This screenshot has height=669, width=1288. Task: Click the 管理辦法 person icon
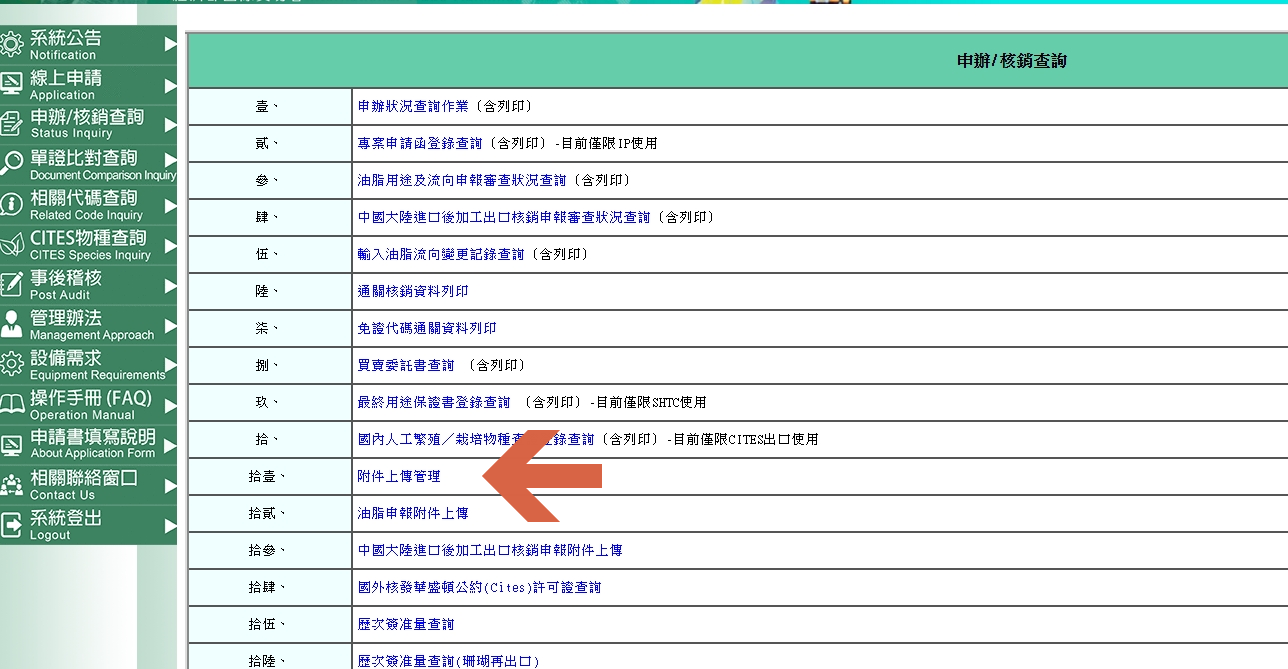click(12, 325)
